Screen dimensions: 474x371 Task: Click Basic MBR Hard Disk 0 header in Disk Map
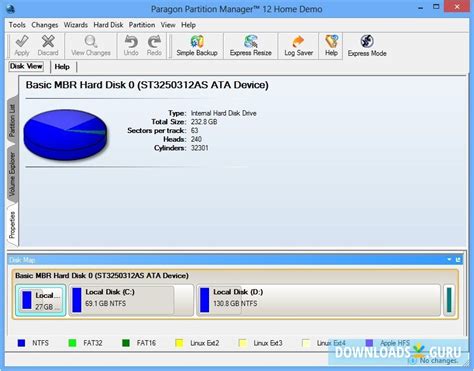click(x=102, y=276)
